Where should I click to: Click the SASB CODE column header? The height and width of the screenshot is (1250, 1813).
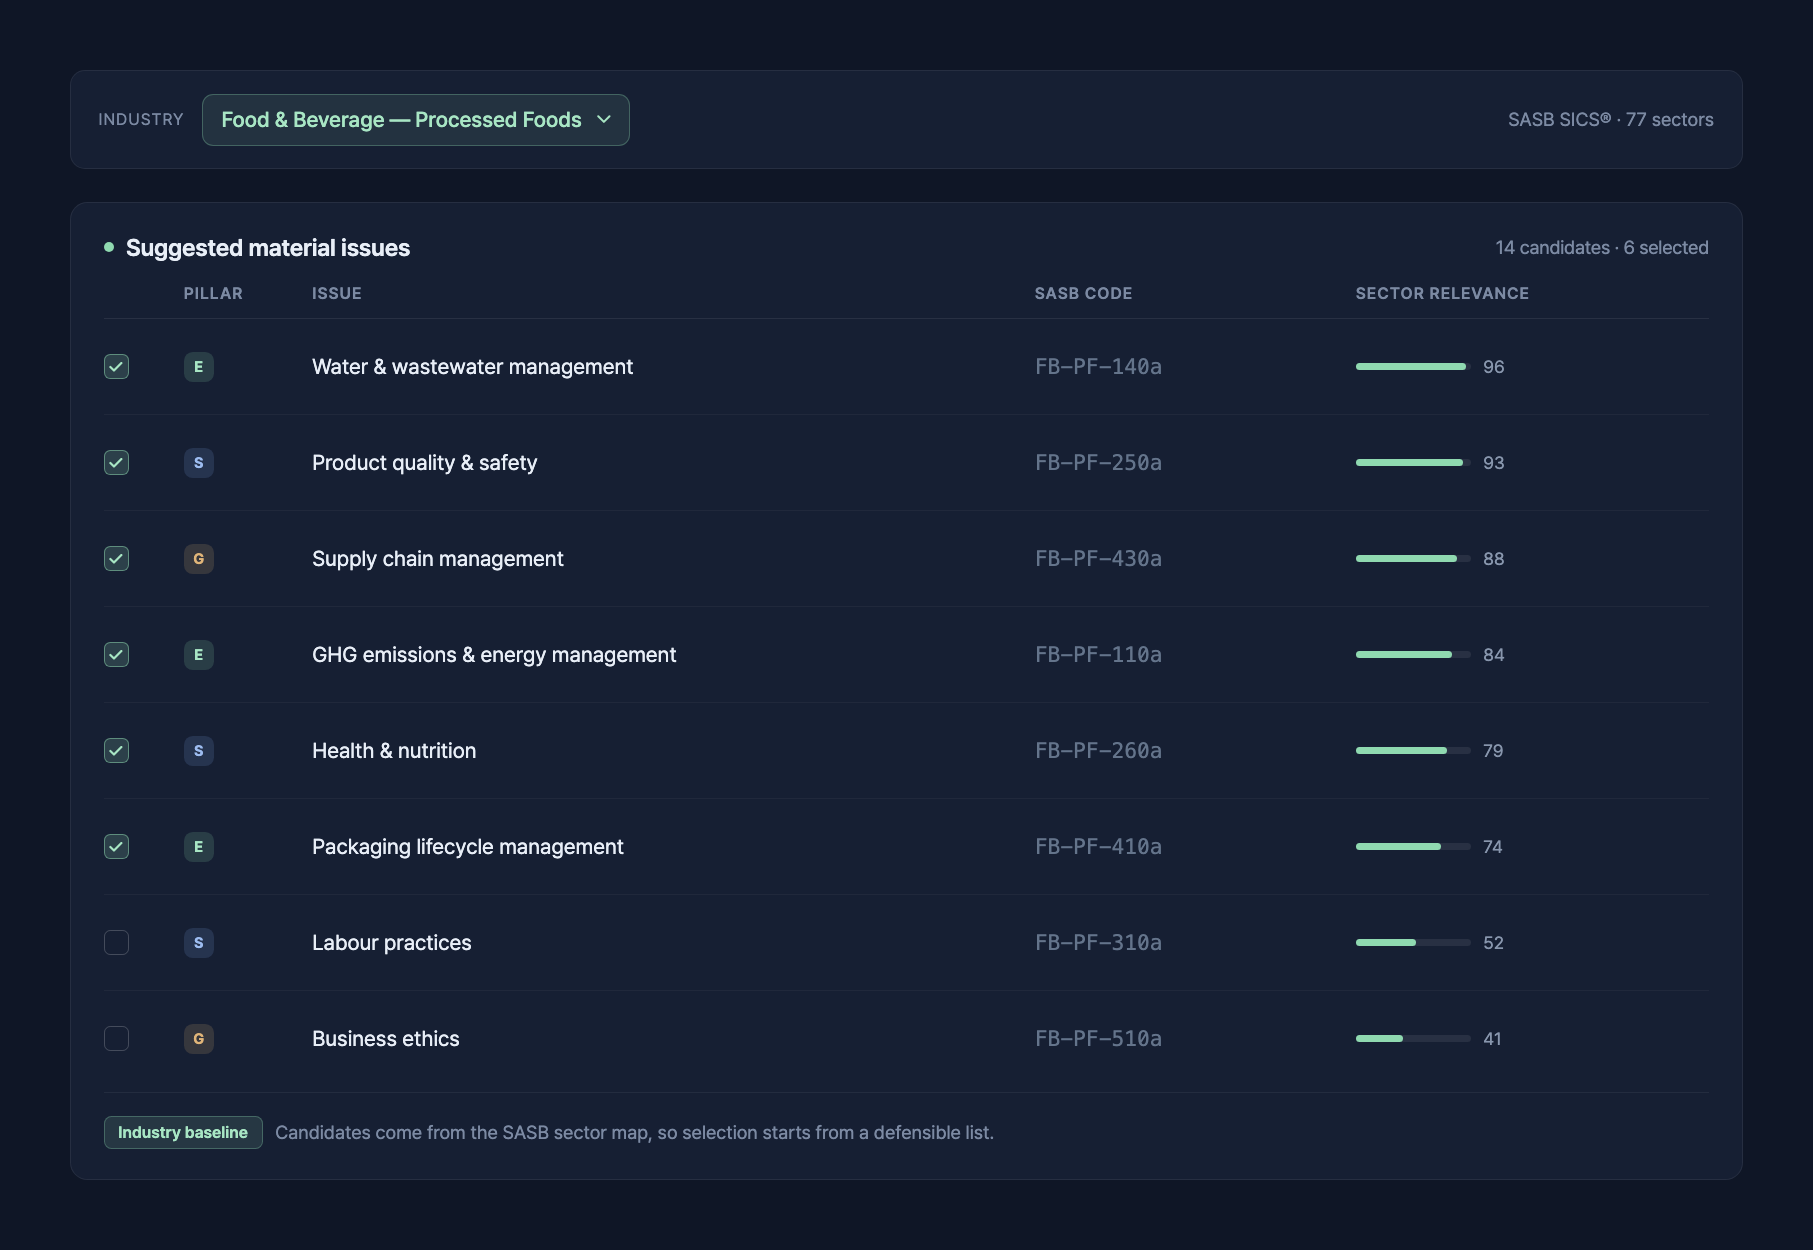(1083, 293)
